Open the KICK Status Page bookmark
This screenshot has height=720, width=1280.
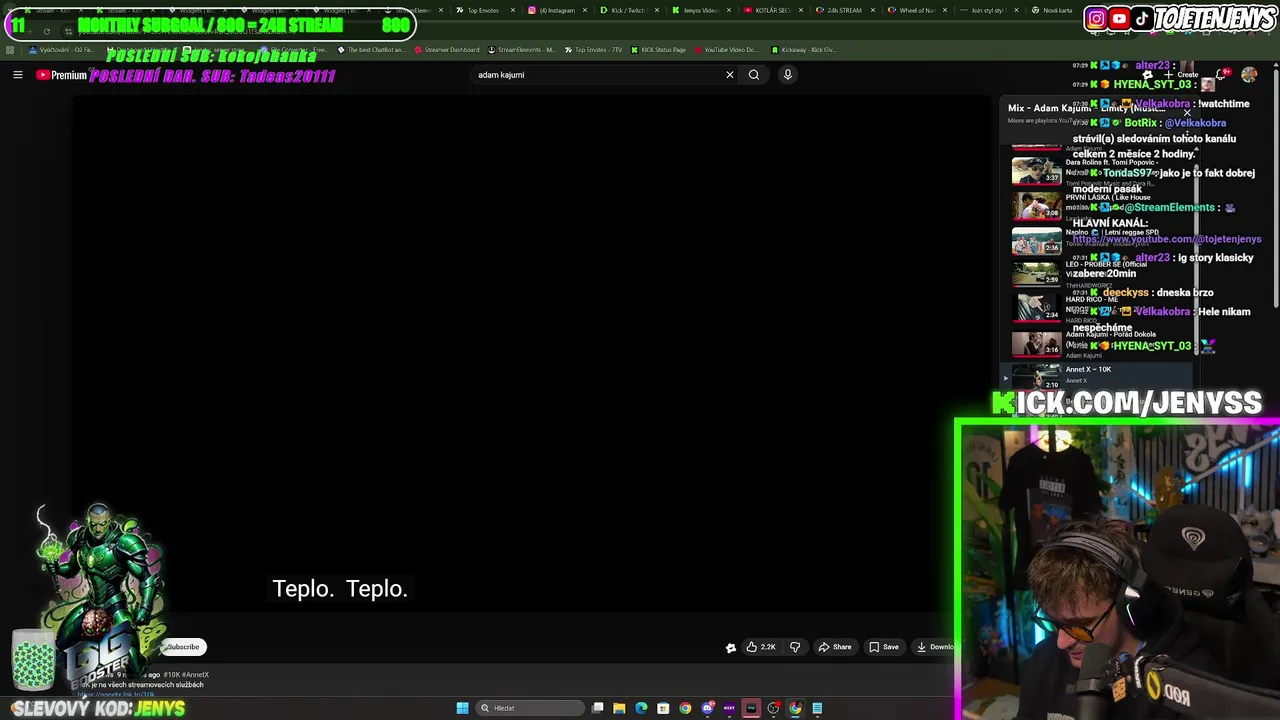point(658,49)
